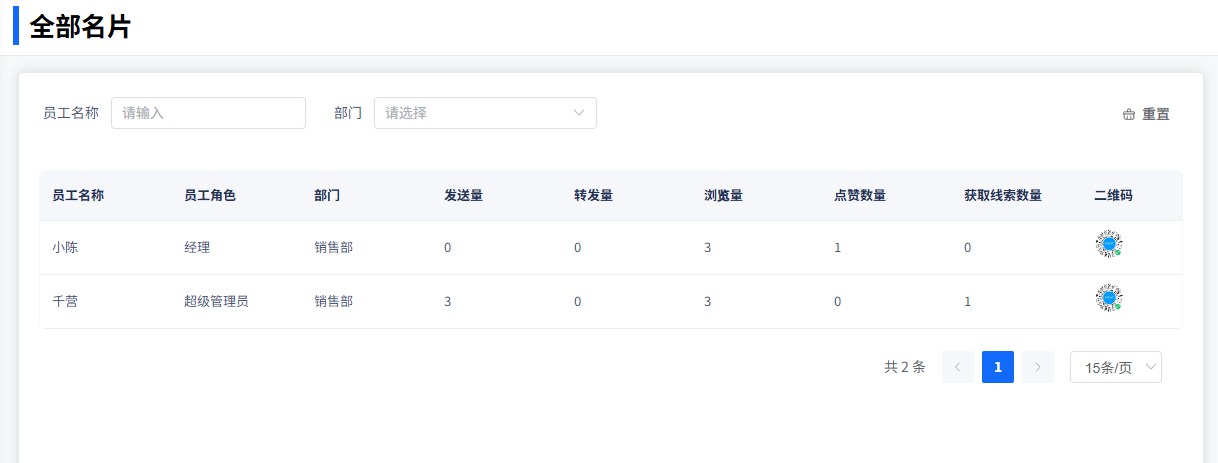Screen dimensions: 1218x463
Task: Click the 重置 reset button
Action: click(x=1146, y=114)
